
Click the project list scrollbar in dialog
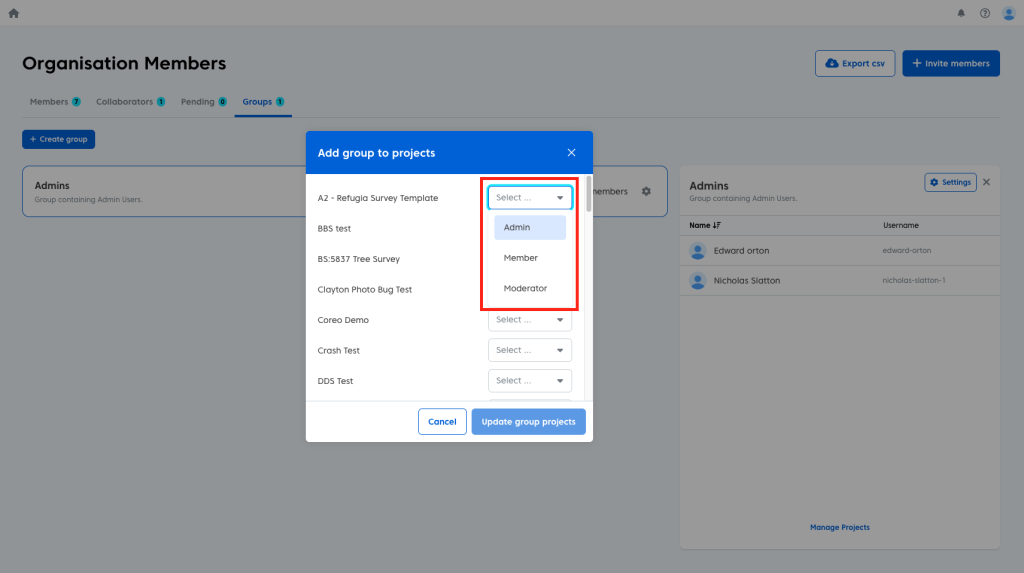(x=588, y=195)
